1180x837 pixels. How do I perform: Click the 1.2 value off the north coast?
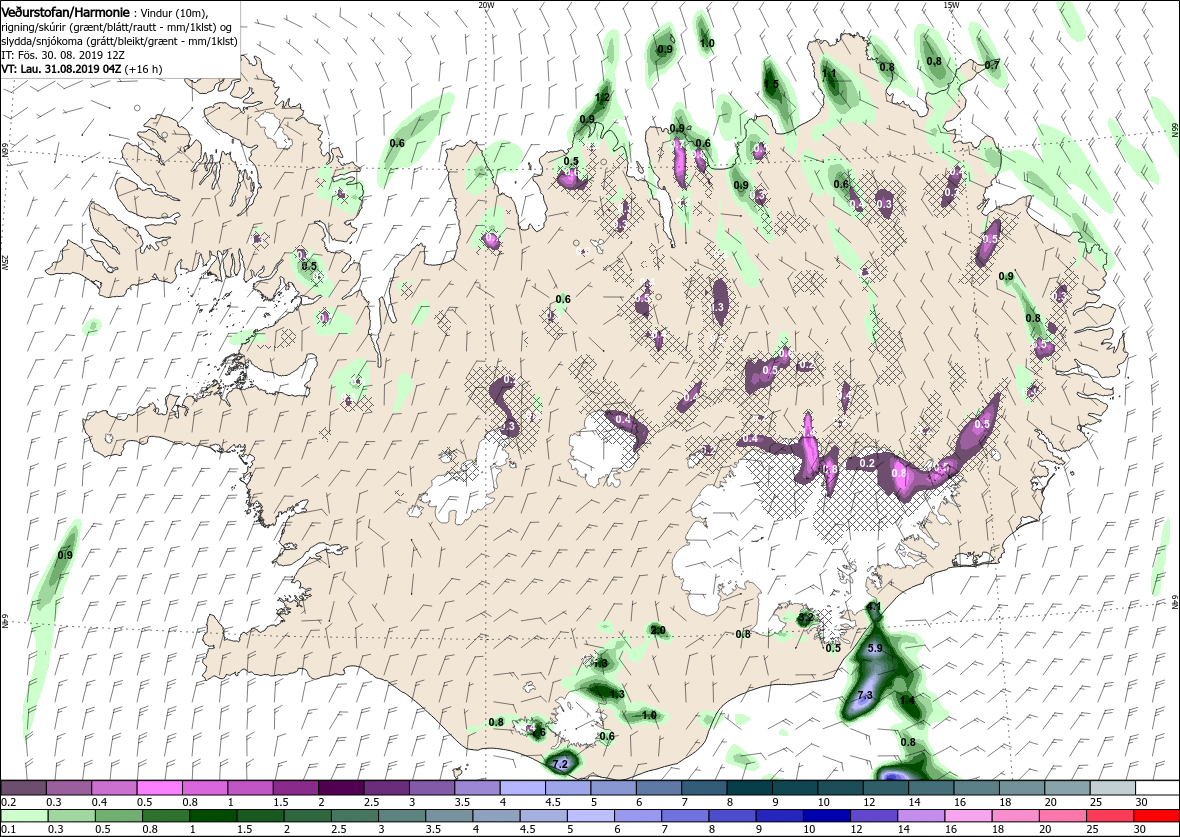coord(602,98)
